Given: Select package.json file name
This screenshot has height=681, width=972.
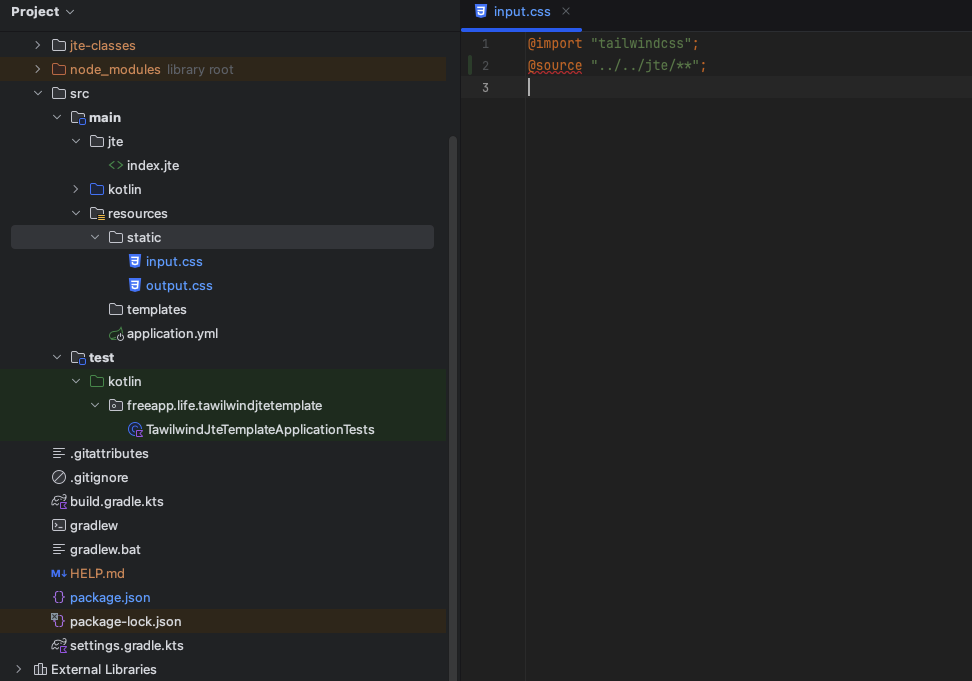Looking at the screenshot, I should 110,597.
